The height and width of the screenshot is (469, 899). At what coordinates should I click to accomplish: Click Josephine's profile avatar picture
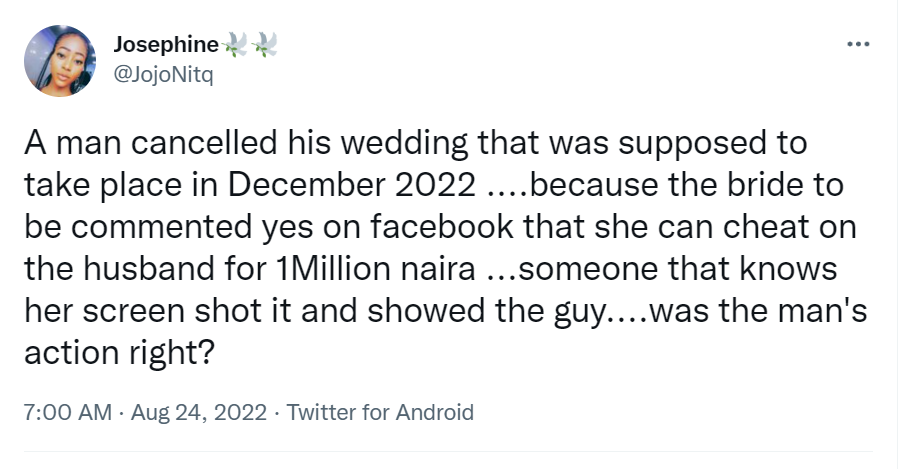pos(60,60)
